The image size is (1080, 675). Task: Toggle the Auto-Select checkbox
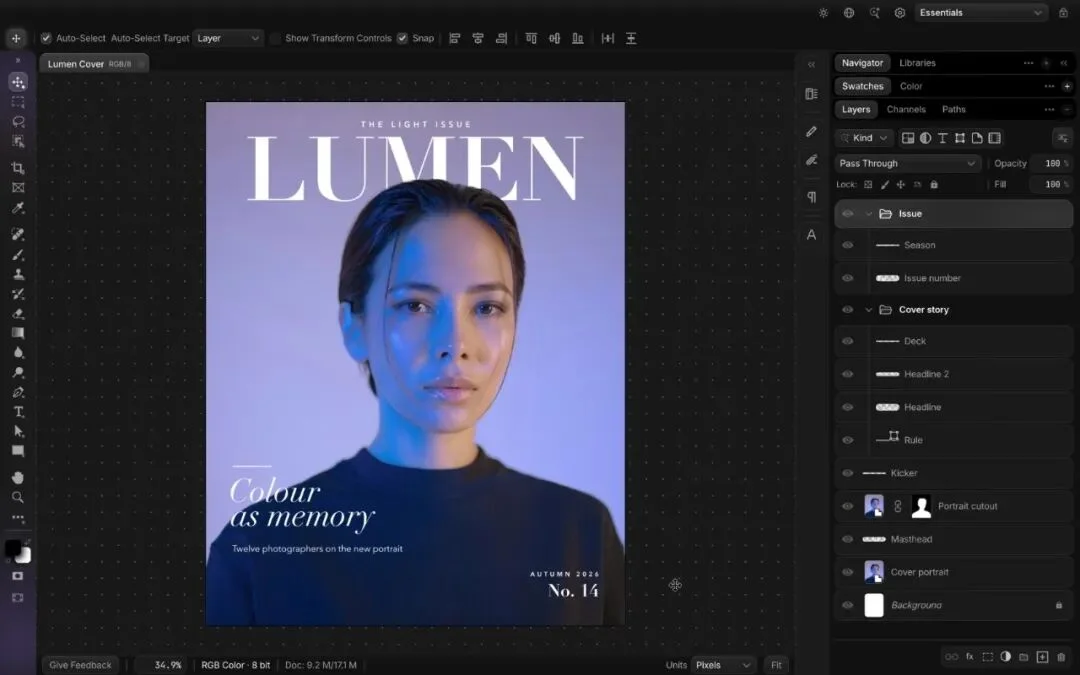point(46,39)
